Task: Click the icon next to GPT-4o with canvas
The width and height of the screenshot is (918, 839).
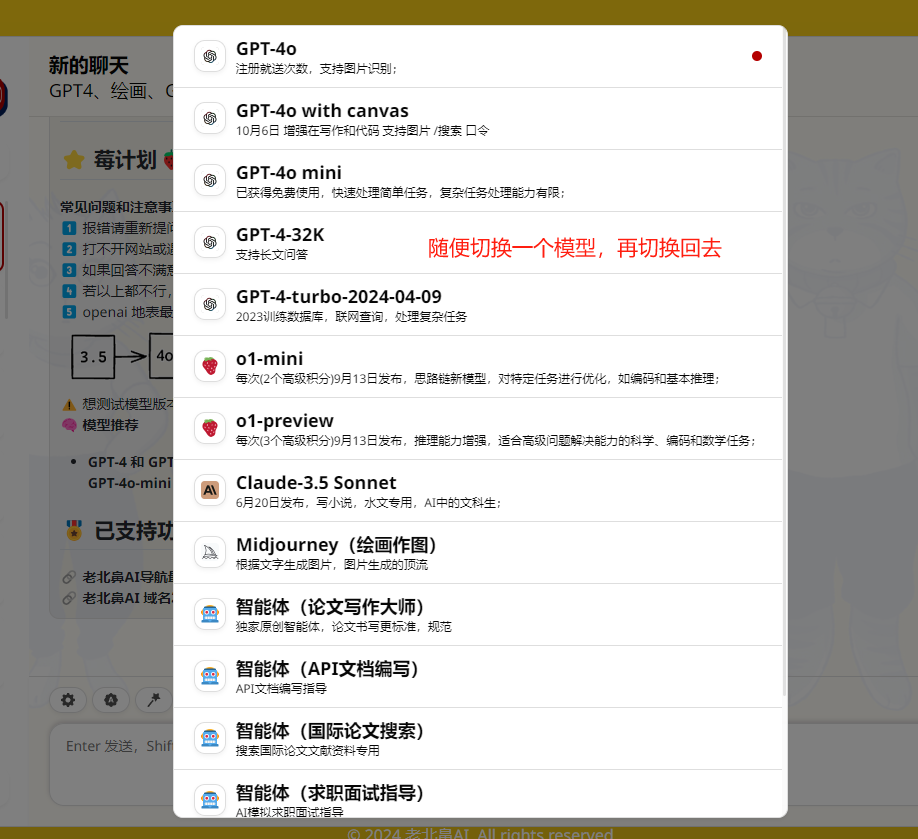Action: 210,118
